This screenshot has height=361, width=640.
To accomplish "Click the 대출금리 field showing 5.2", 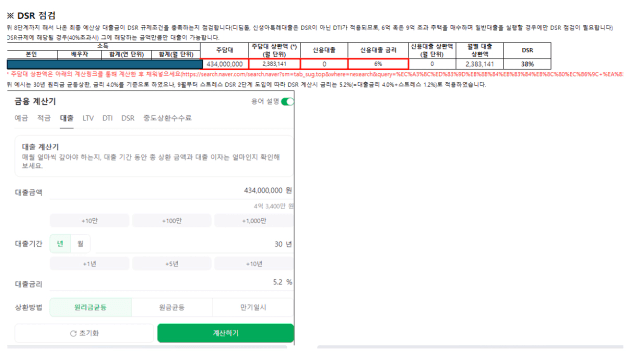I will pyautogui.click(x=171, y=282).
